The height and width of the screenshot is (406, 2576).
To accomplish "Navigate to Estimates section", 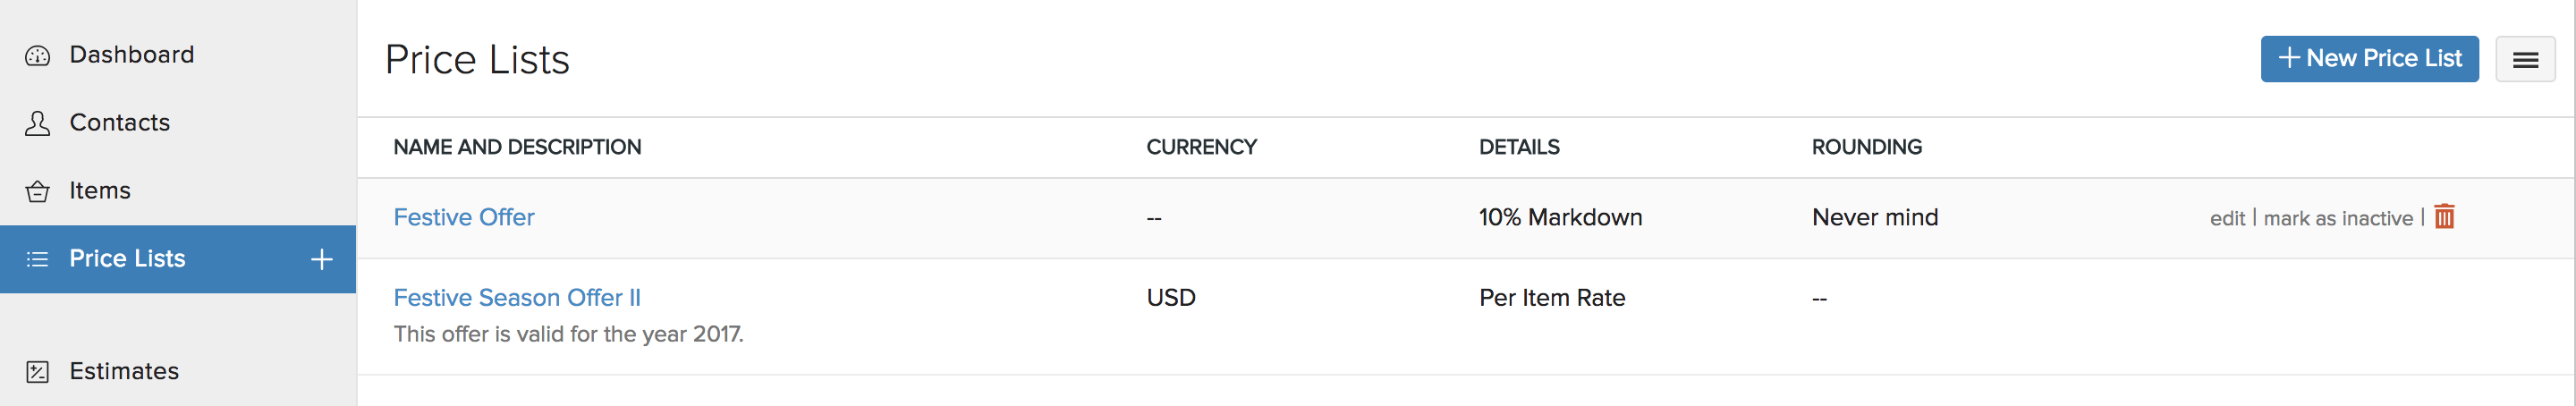I will 123,371.
